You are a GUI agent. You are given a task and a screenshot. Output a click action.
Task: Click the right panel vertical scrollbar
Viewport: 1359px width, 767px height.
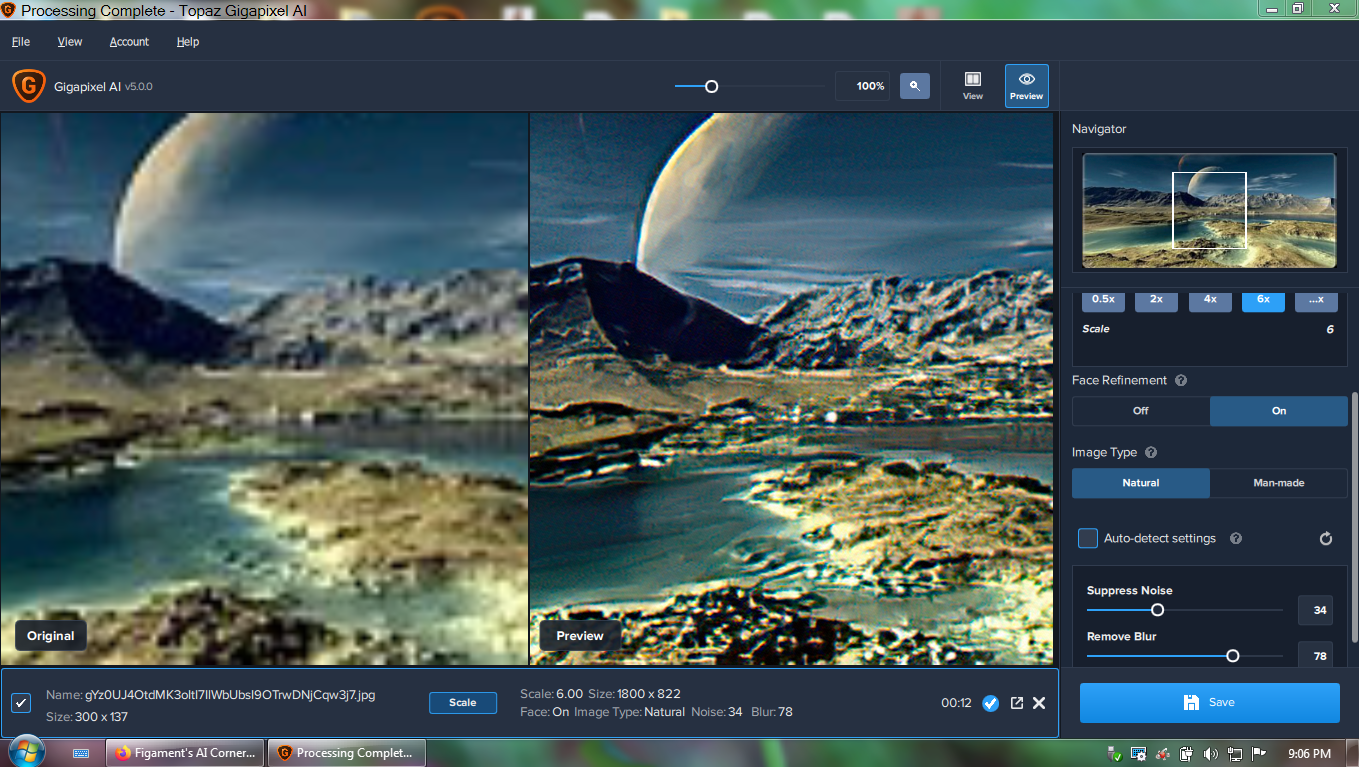click(1354, 517)
